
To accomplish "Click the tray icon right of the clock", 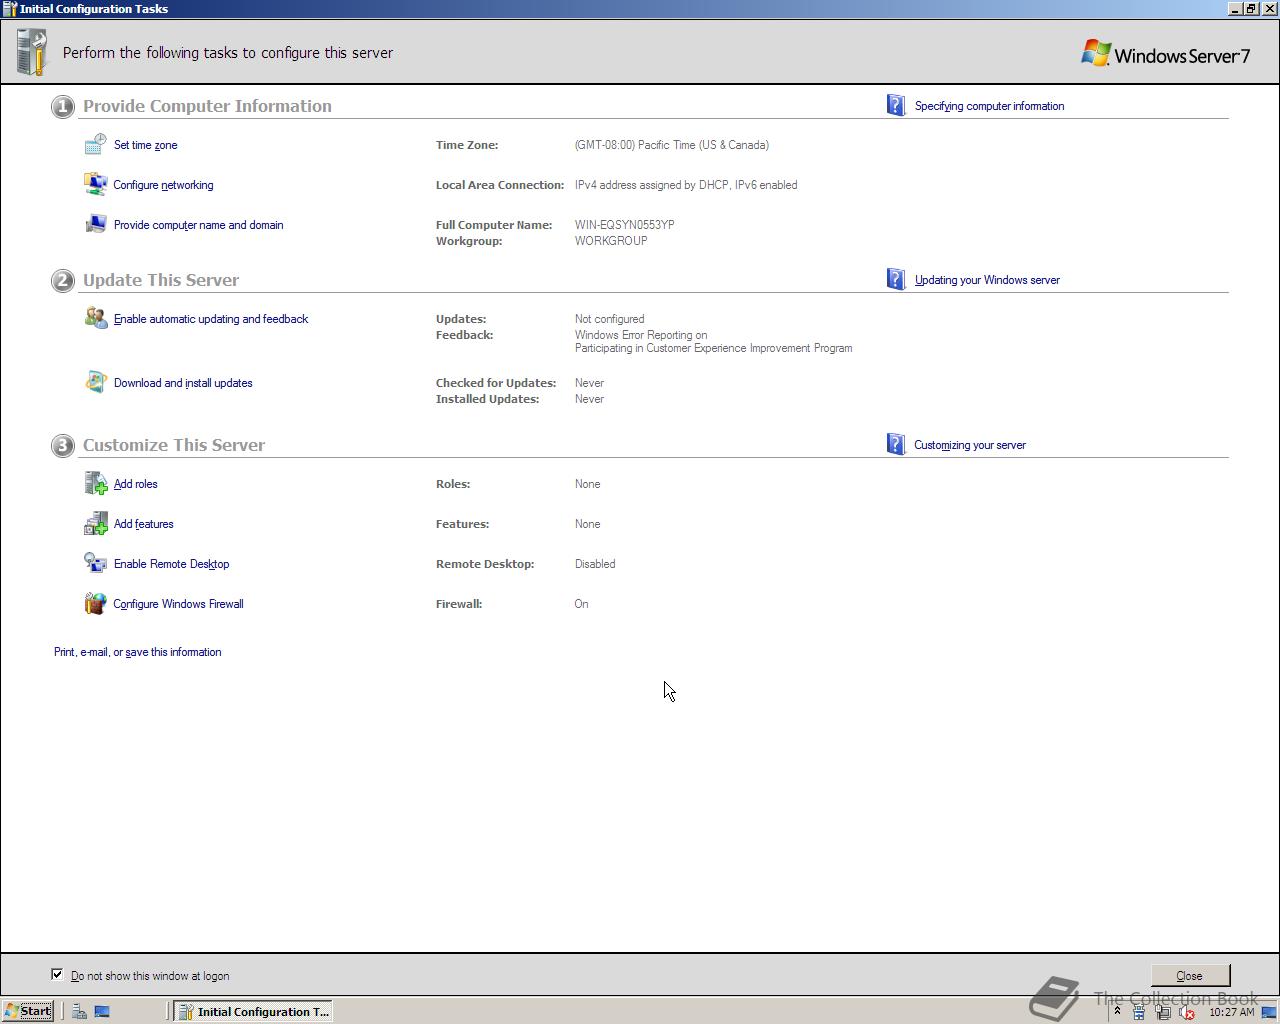I will [x=1269, y=1012].
